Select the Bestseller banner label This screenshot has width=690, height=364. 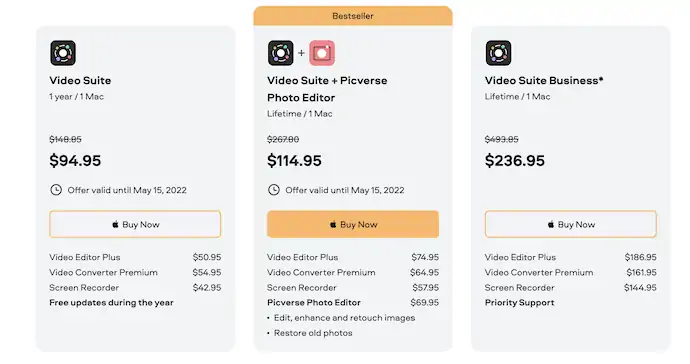[x=353, y=16]
